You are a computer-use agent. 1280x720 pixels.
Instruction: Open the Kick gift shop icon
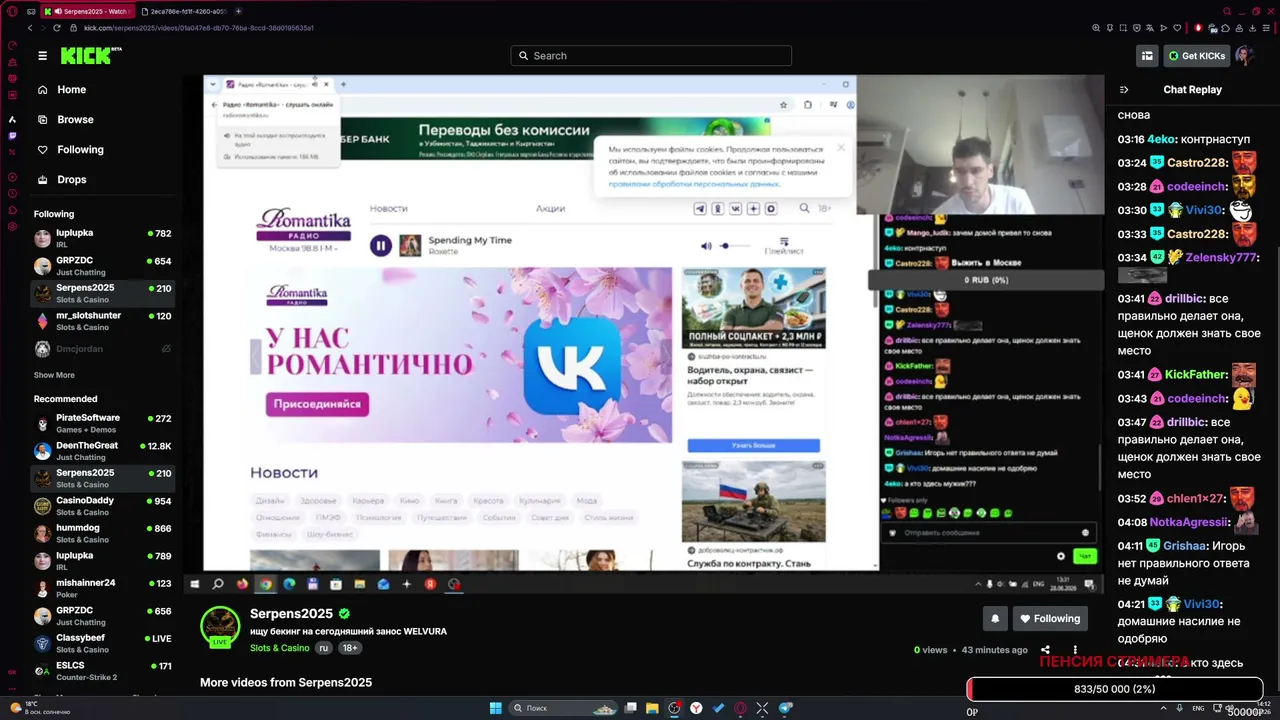1147,56
